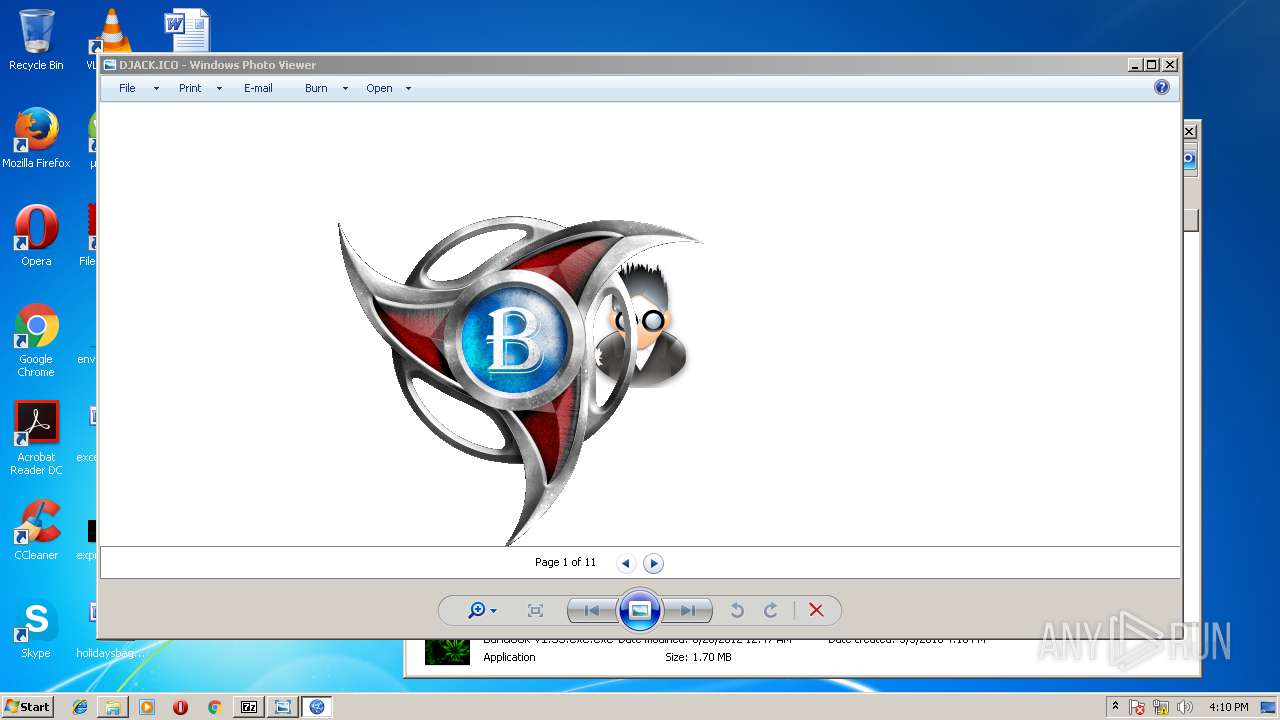The image size is (1280, 720).
Task: Expand the Burn dropdown arrow
Action: coord(345,88)
